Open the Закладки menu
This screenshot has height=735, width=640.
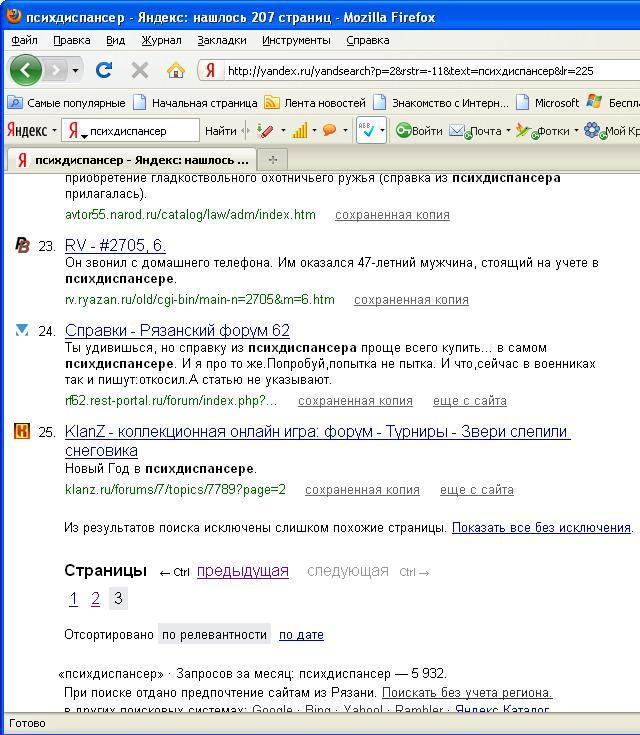pyautogui.click(x=222, y=40)
